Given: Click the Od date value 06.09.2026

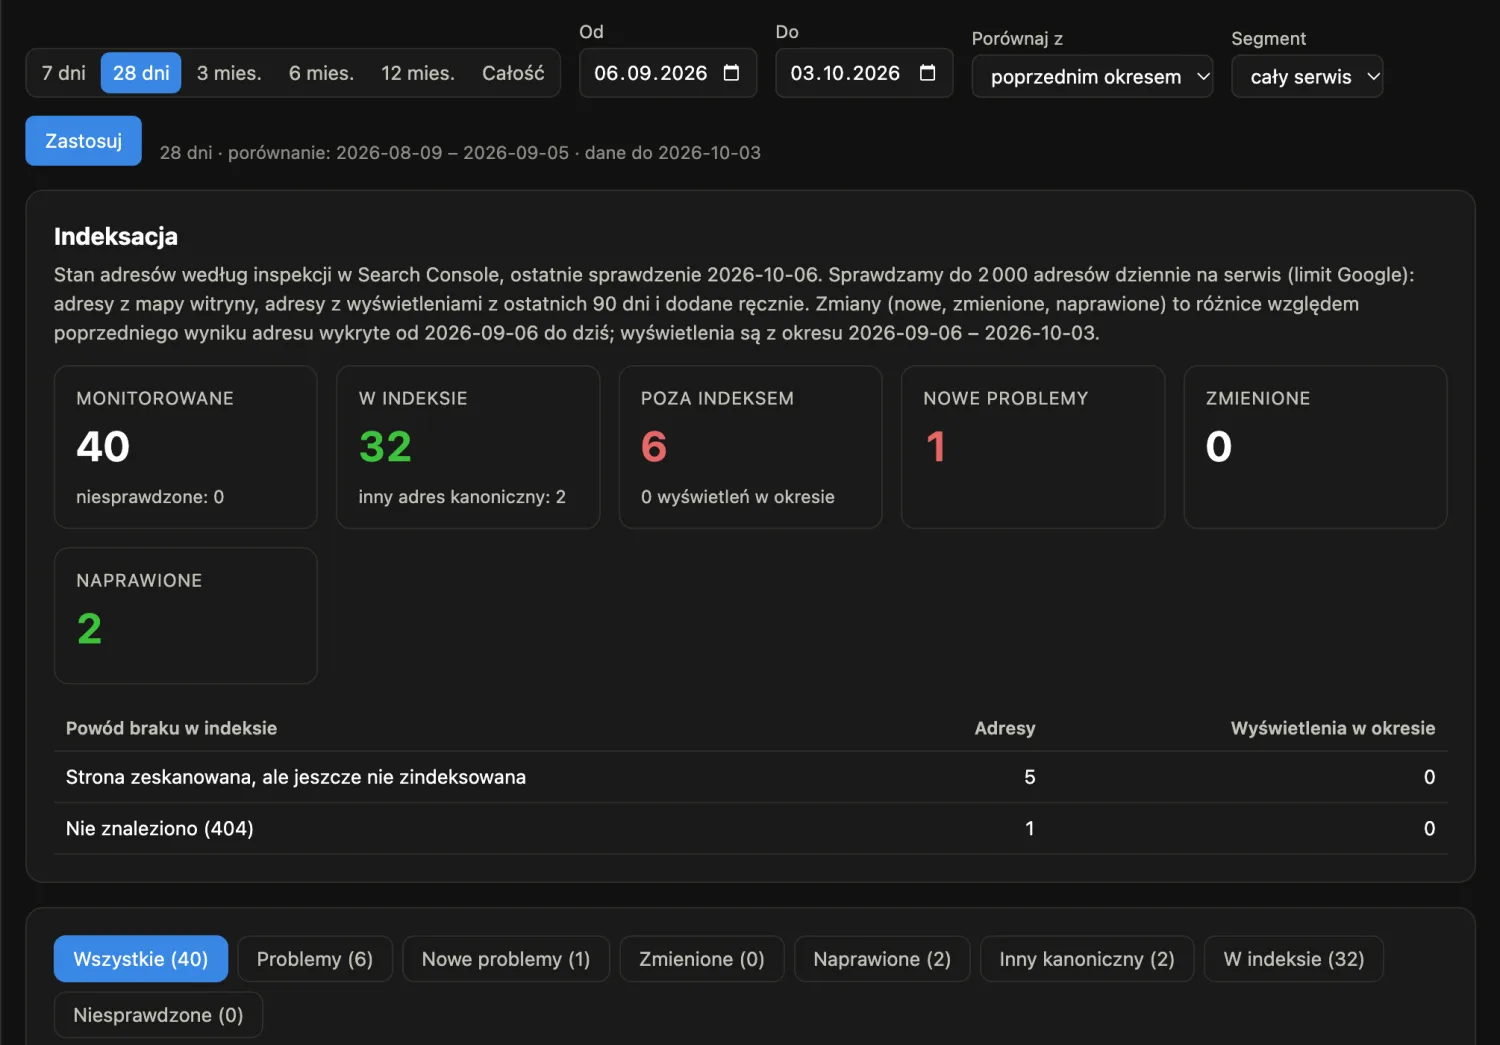Looking at the screenshot, I should [651, 73].
